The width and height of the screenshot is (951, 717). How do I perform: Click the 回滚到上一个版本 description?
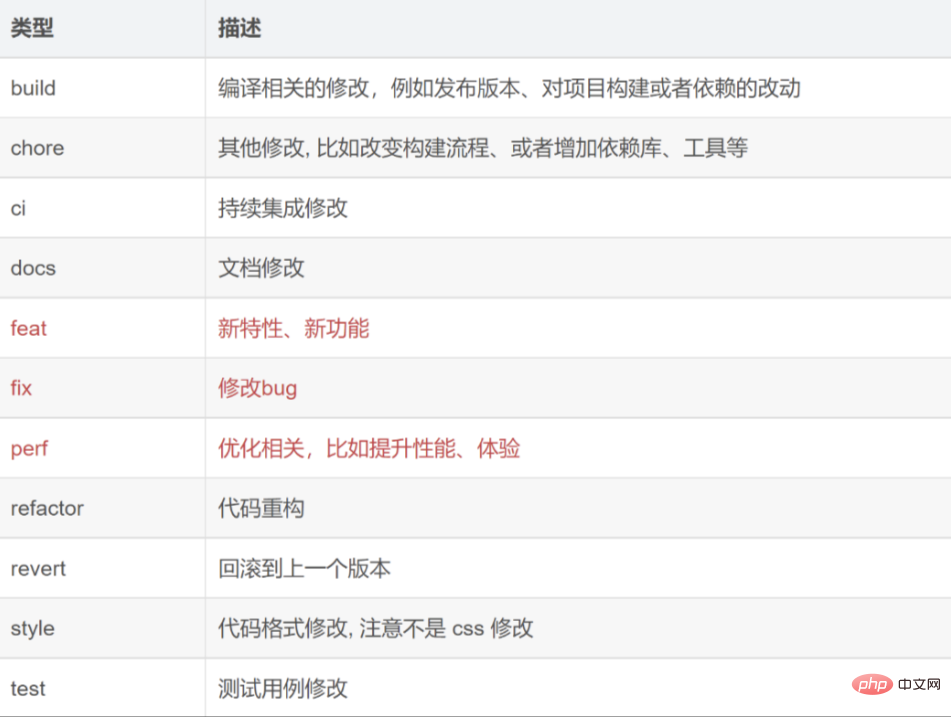pyautogui.click(x=305, y=568)
